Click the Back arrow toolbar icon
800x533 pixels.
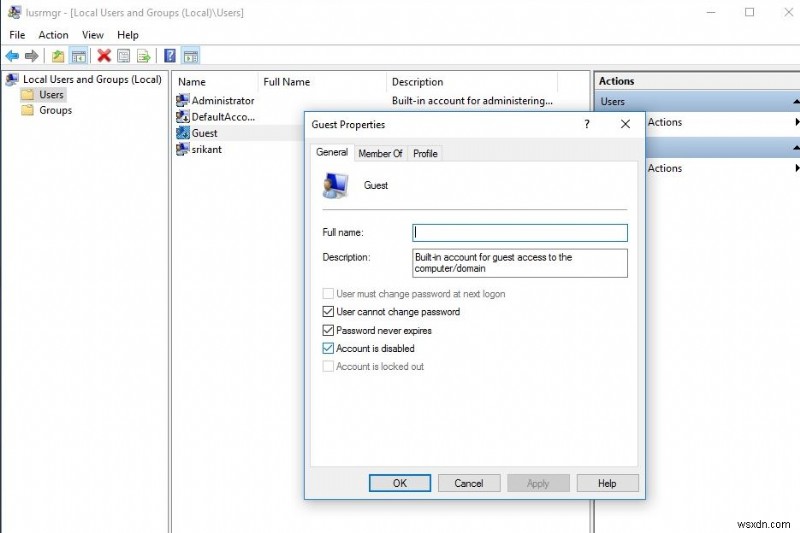pos(12,56)
